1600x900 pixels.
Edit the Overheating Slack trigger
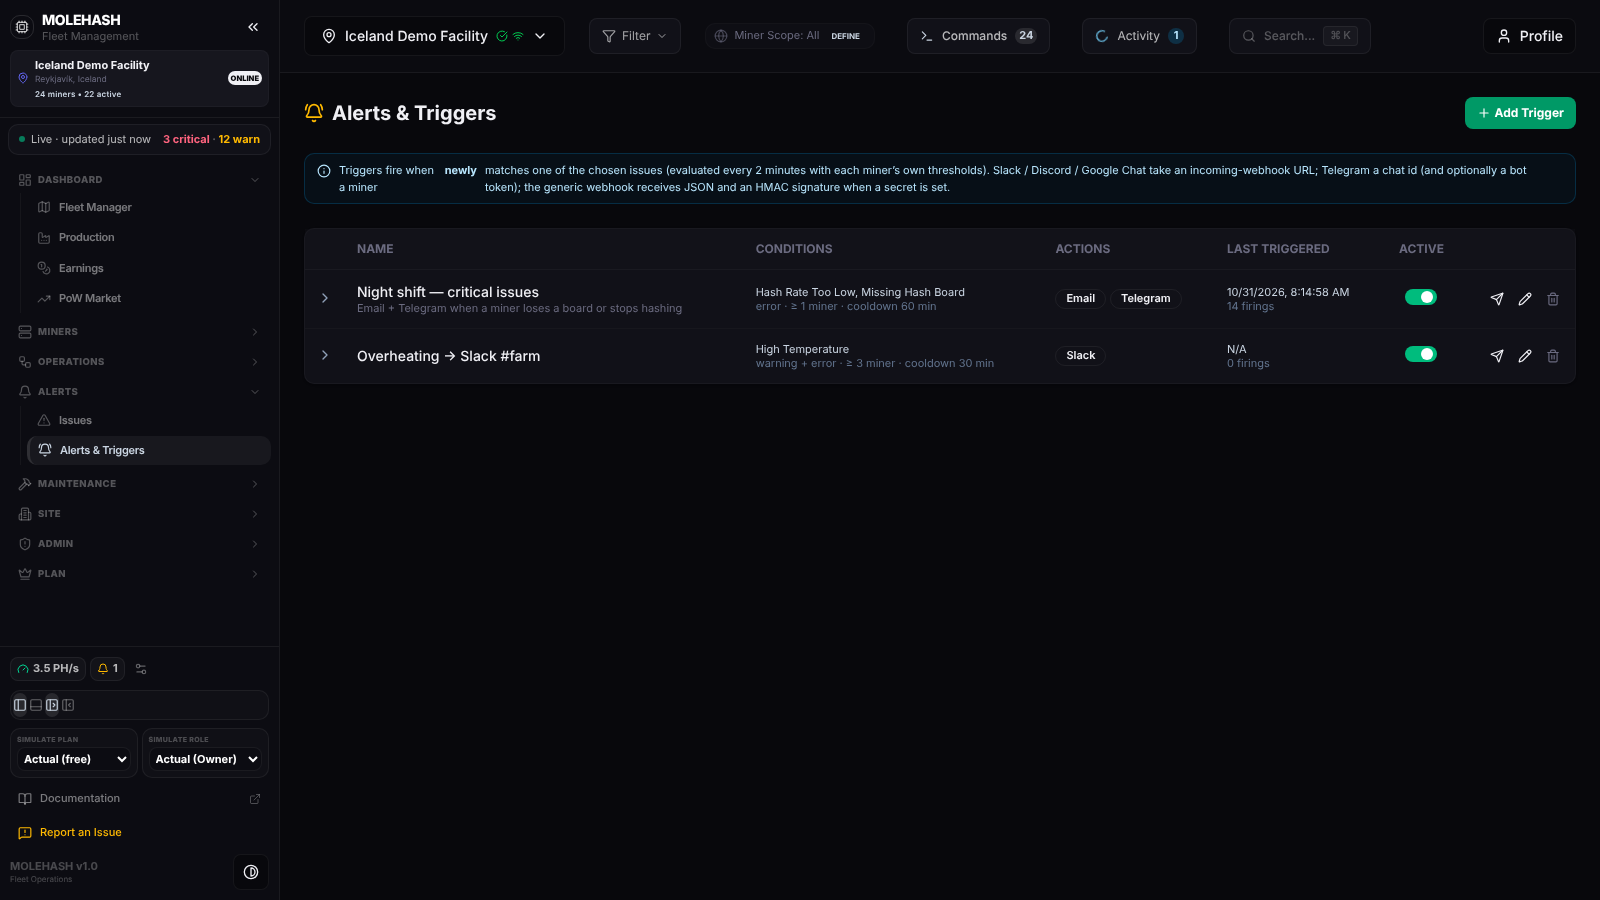click(1525, 356)
